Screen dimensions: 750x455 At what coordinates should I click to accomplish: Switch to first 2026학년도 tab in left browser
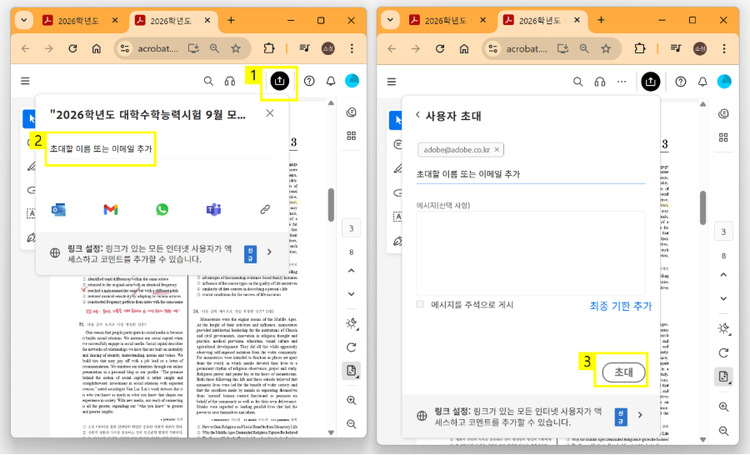(79, 21)
